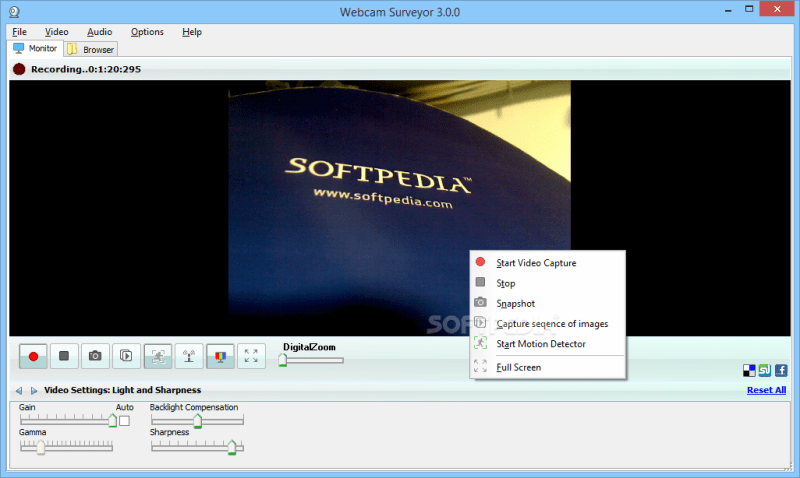Click the dark red recording indicator icon
Viewport: 800px width, 478px height.
(19, 69)
